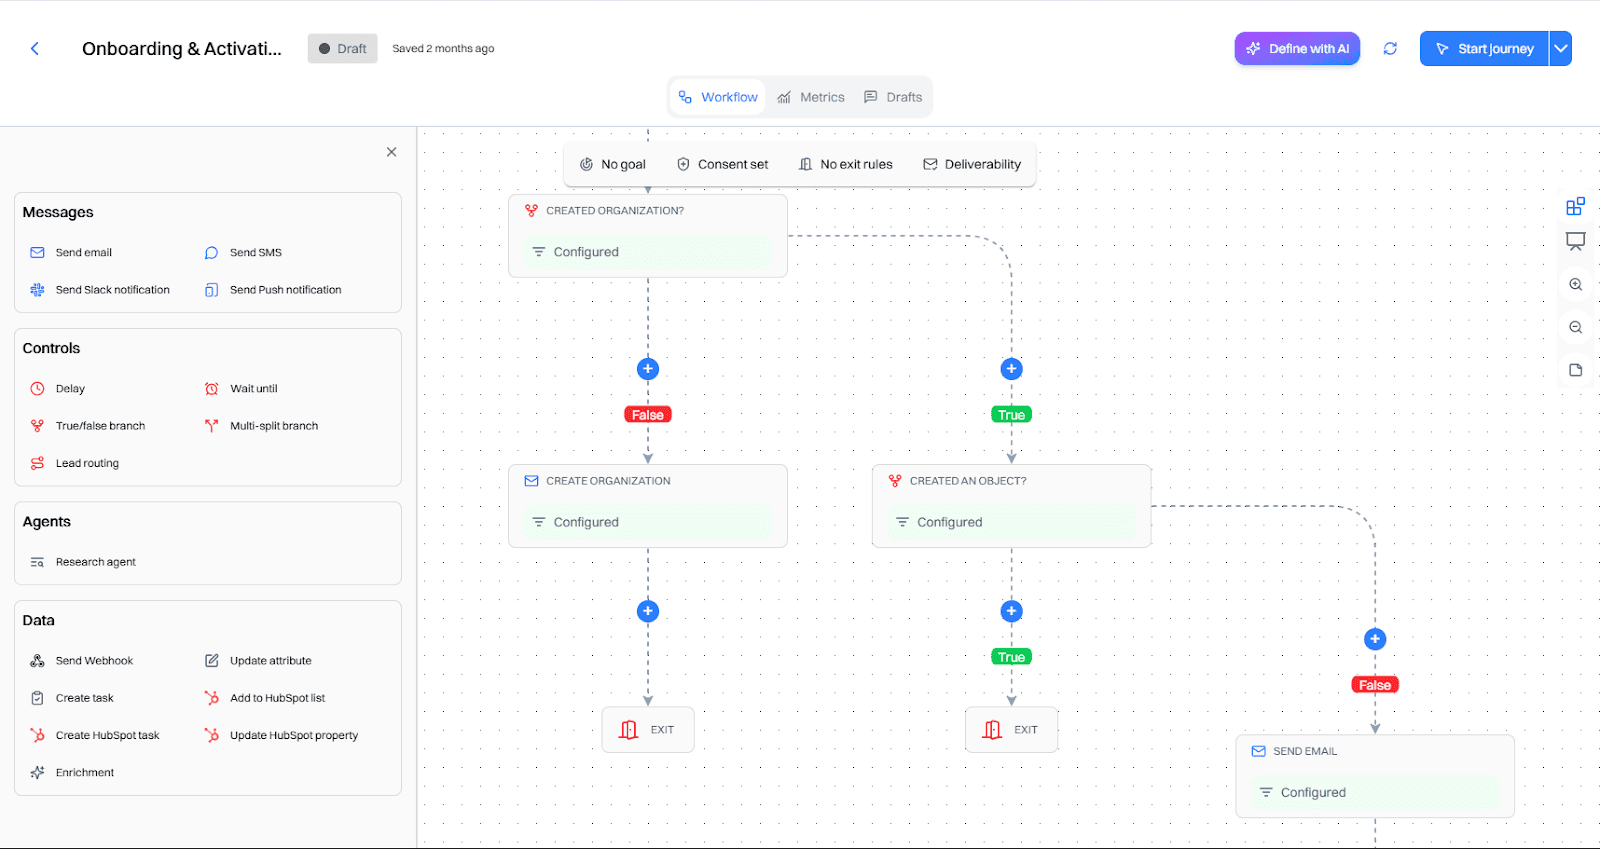Switch to the Metrics tab
Image resolution: width=1600 pixels, height=849 pixels.
click(811, 97)
